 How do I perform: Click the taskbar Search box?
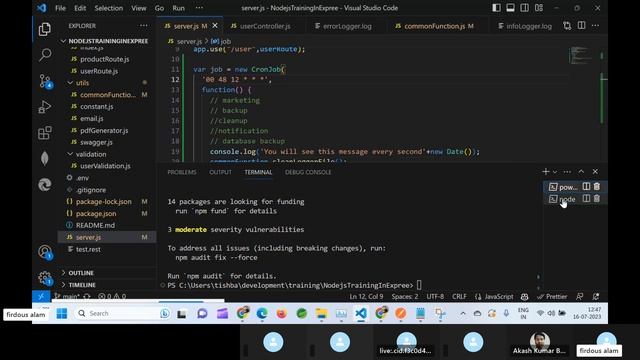click(123, 313)
